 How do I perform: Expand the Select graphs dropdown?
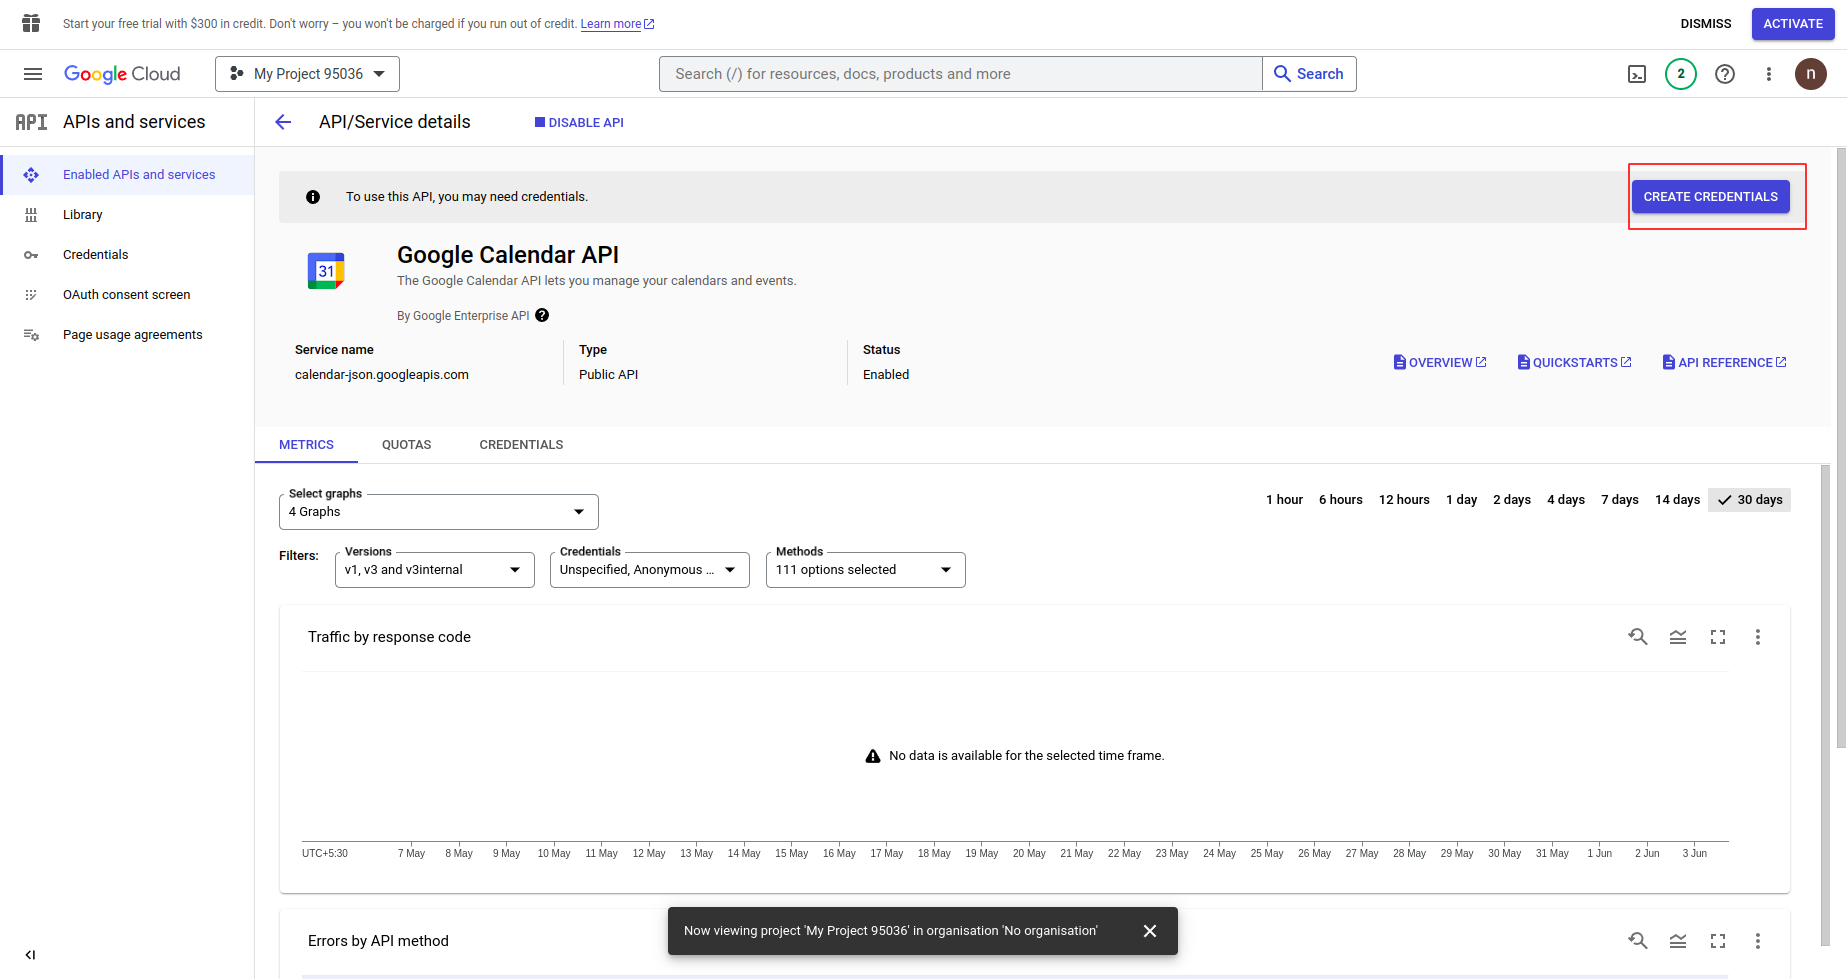point(438,512)
